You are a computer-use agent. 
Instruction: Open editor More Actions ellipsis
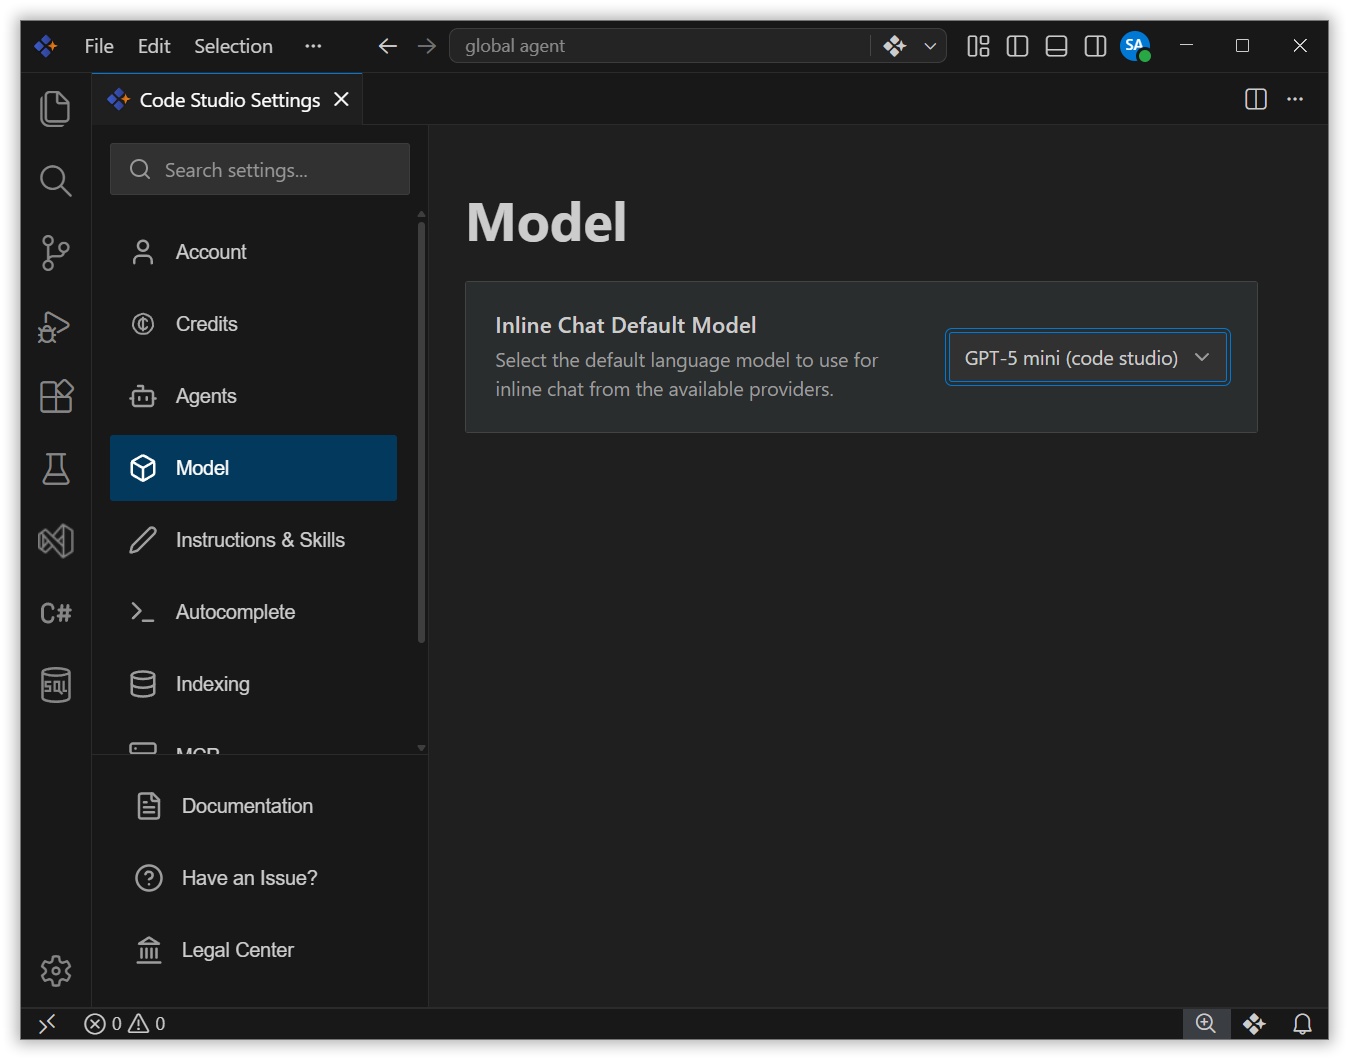pos(1295,99)
